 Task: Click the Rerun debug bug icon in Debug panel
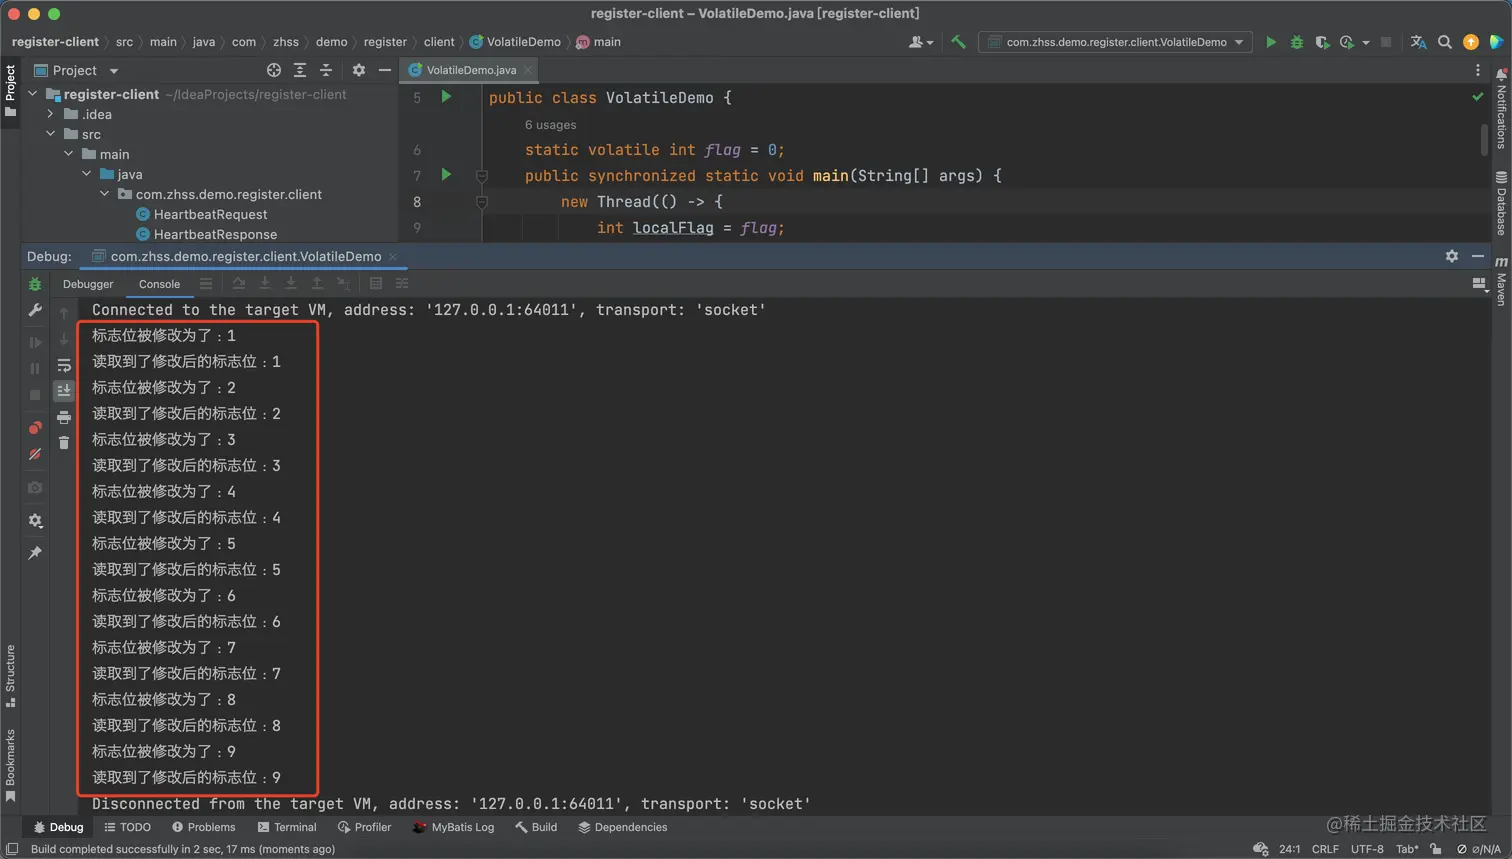(35, 284)
